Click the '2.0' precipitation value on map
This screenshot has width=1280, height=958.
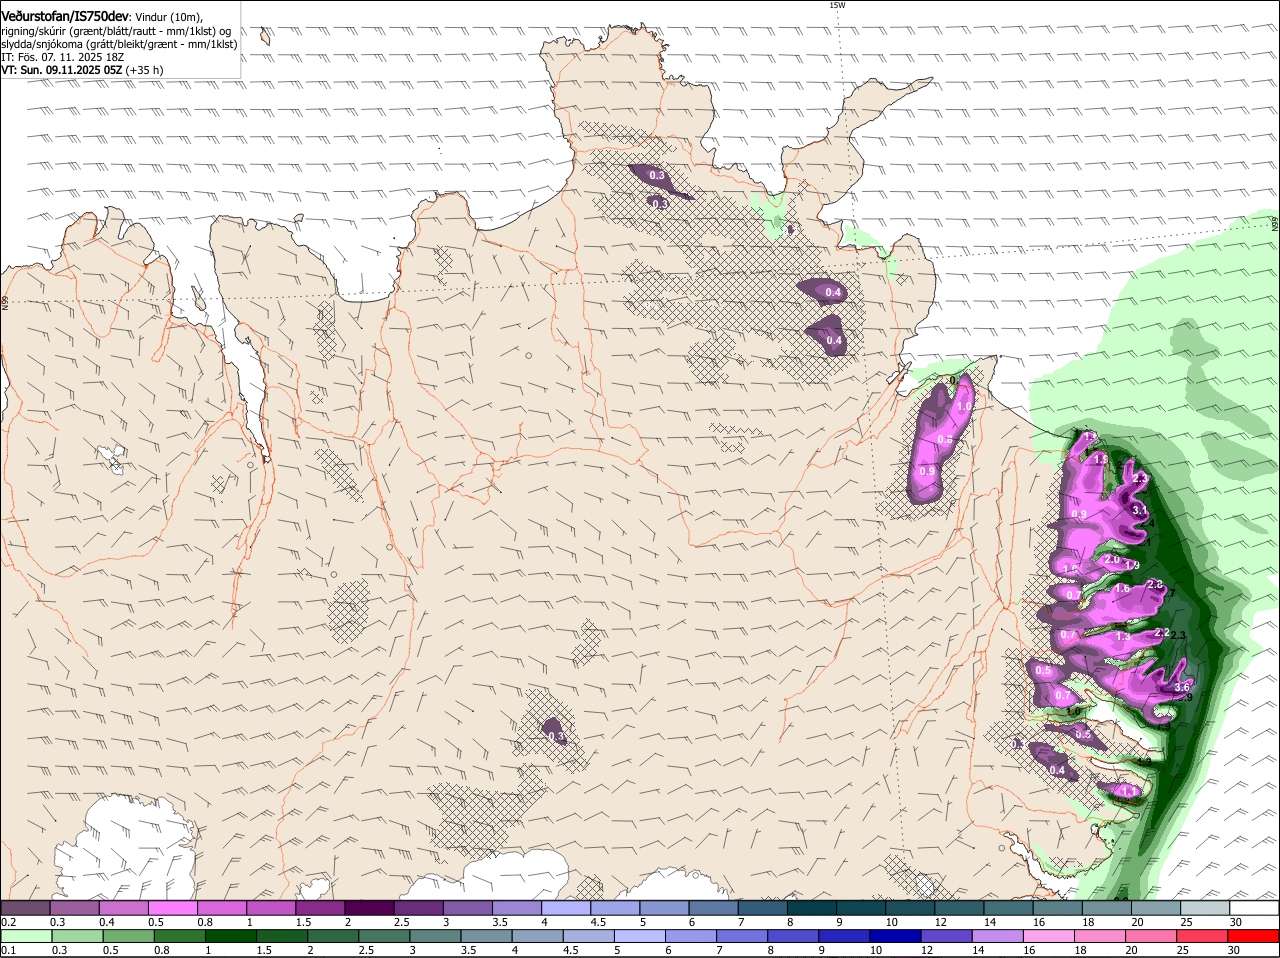(x=1112, y=560)
